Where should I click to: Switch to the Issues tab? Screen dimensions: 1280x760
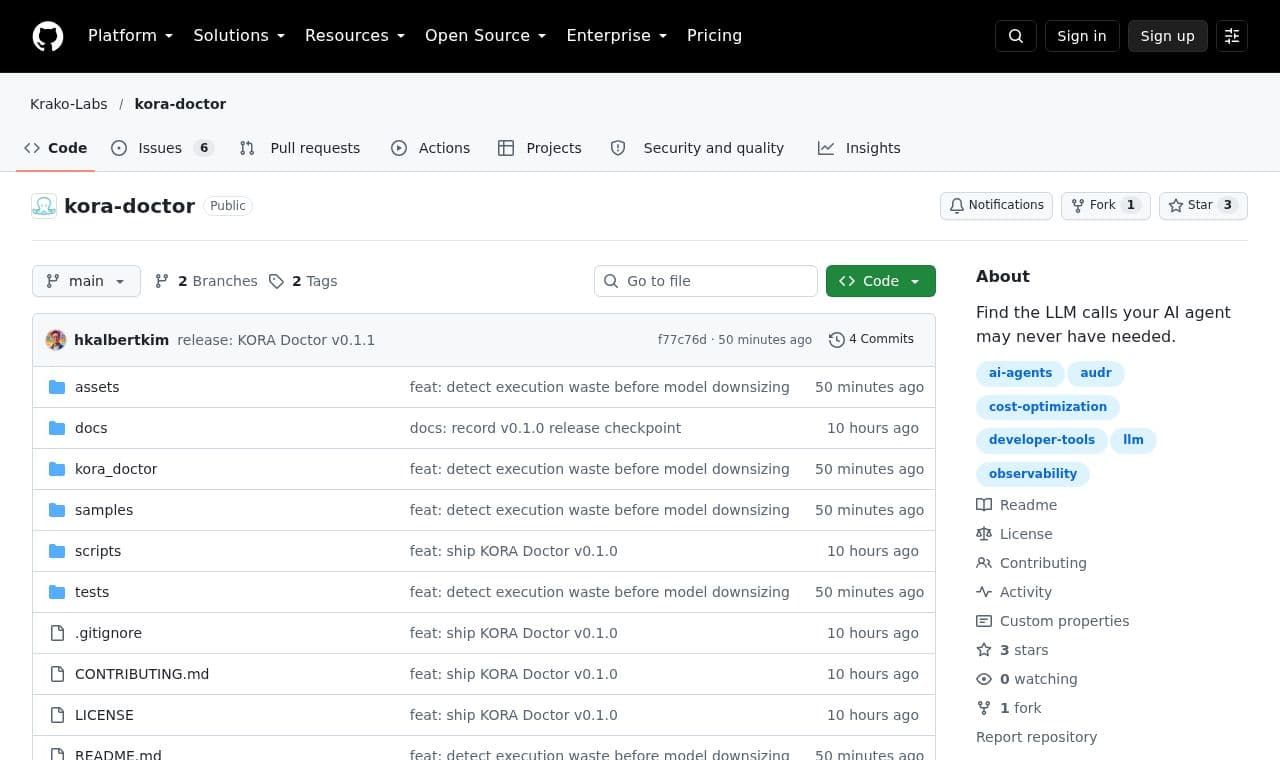[162, 148]
